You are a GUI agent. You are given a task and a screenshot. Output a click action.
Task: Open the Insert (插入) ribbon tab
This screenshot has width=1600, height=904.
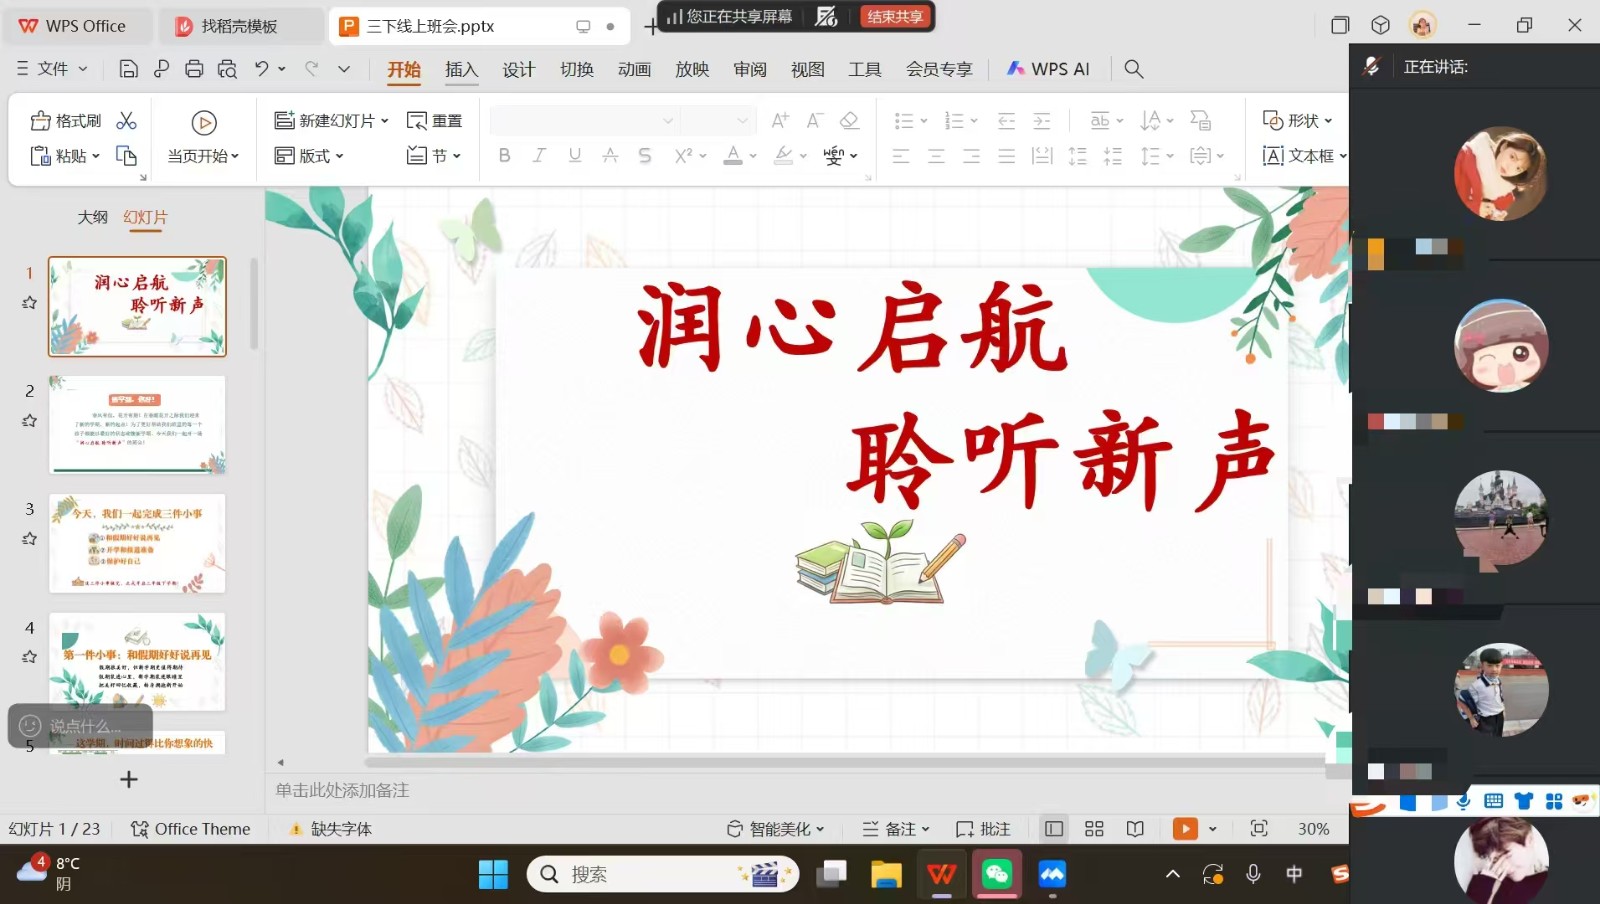[461, 69]
